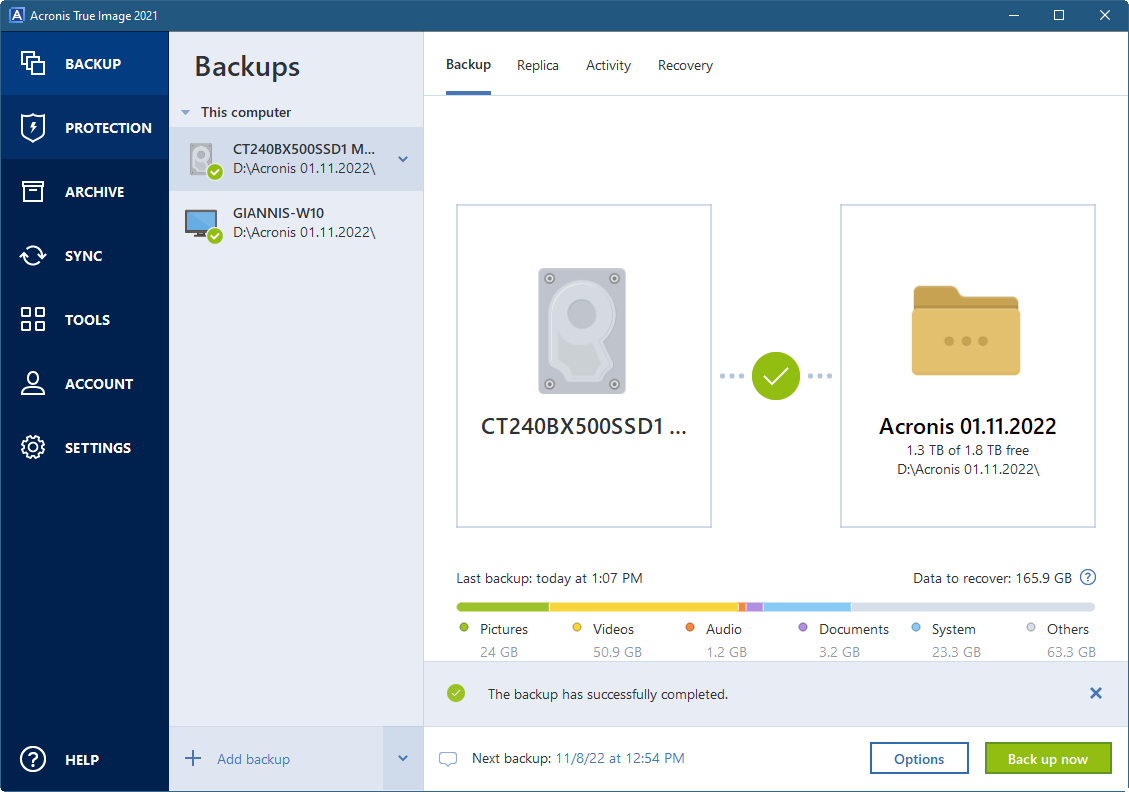Collapse the This computer group

[x=186, y=112]
